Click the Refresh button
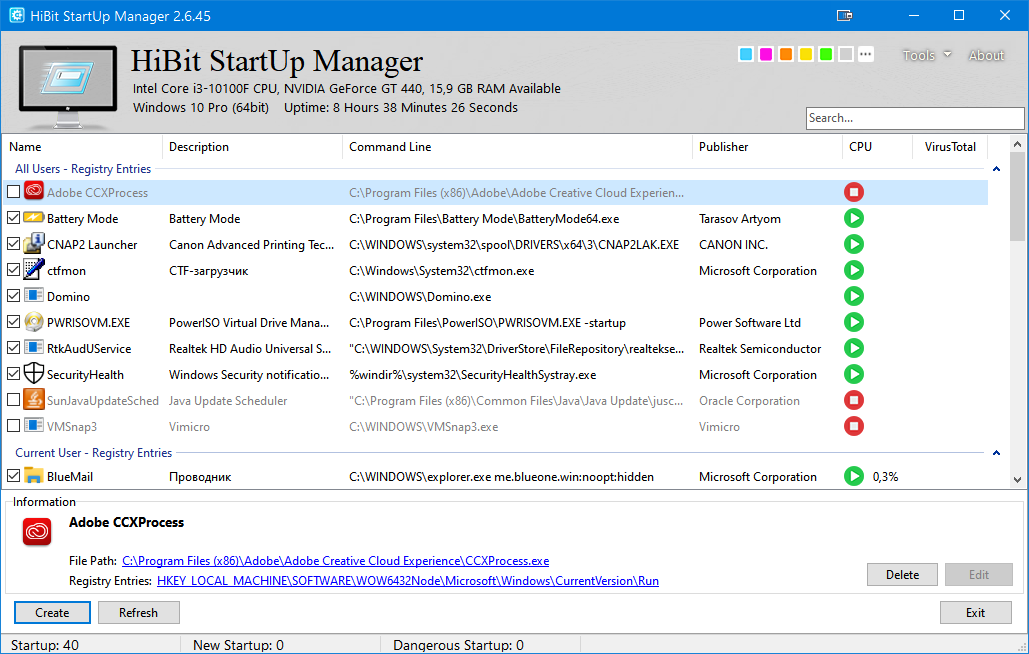 (x=138, y=613)
